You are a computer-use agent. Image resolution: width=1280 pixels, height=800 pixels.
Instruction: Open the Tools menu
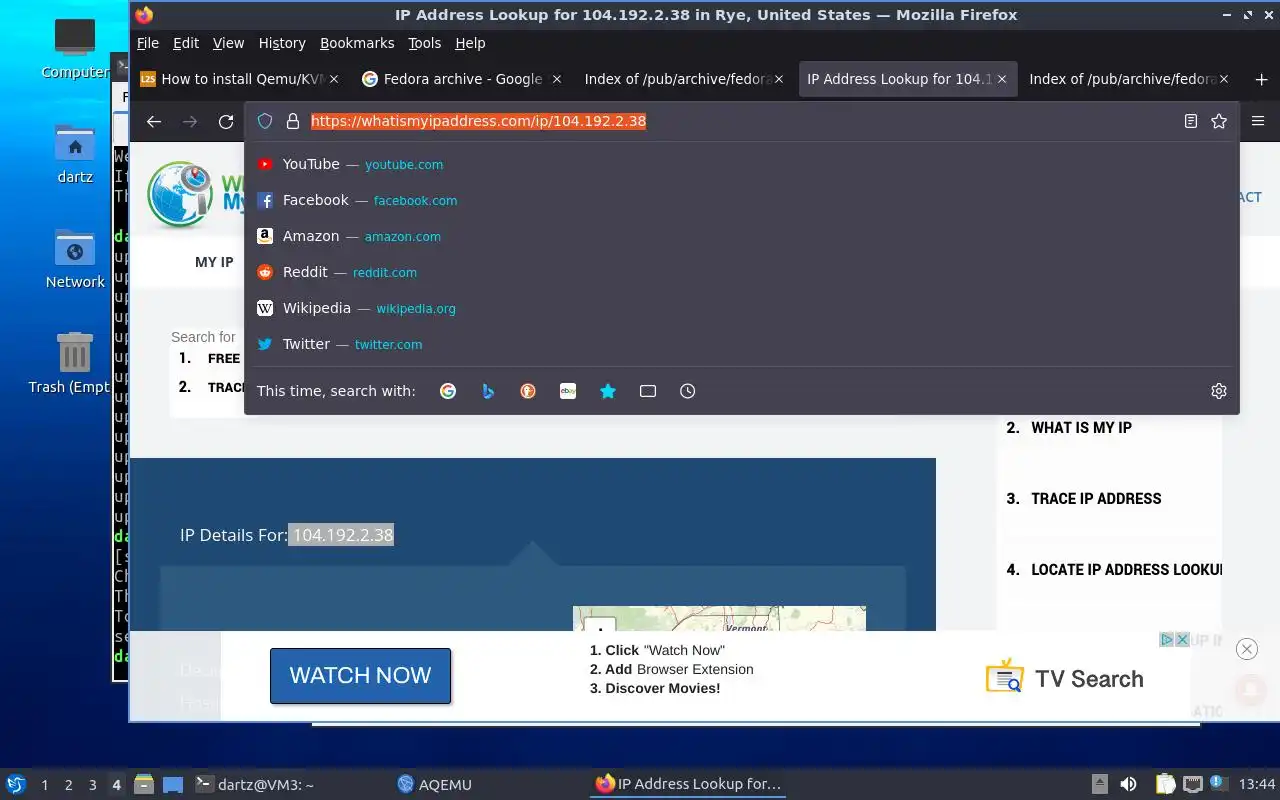point(425,43)
